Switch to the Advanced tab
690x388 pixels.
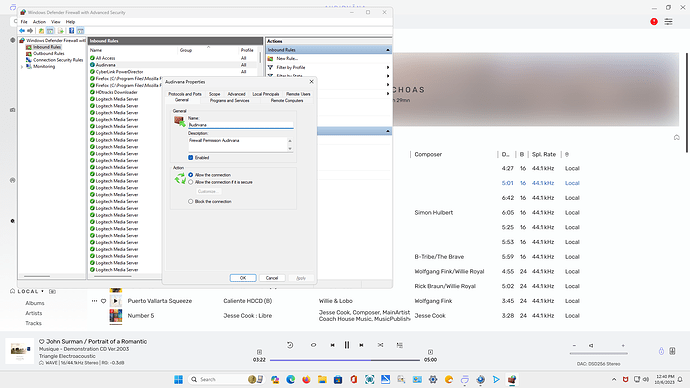[x=236, y=94]
